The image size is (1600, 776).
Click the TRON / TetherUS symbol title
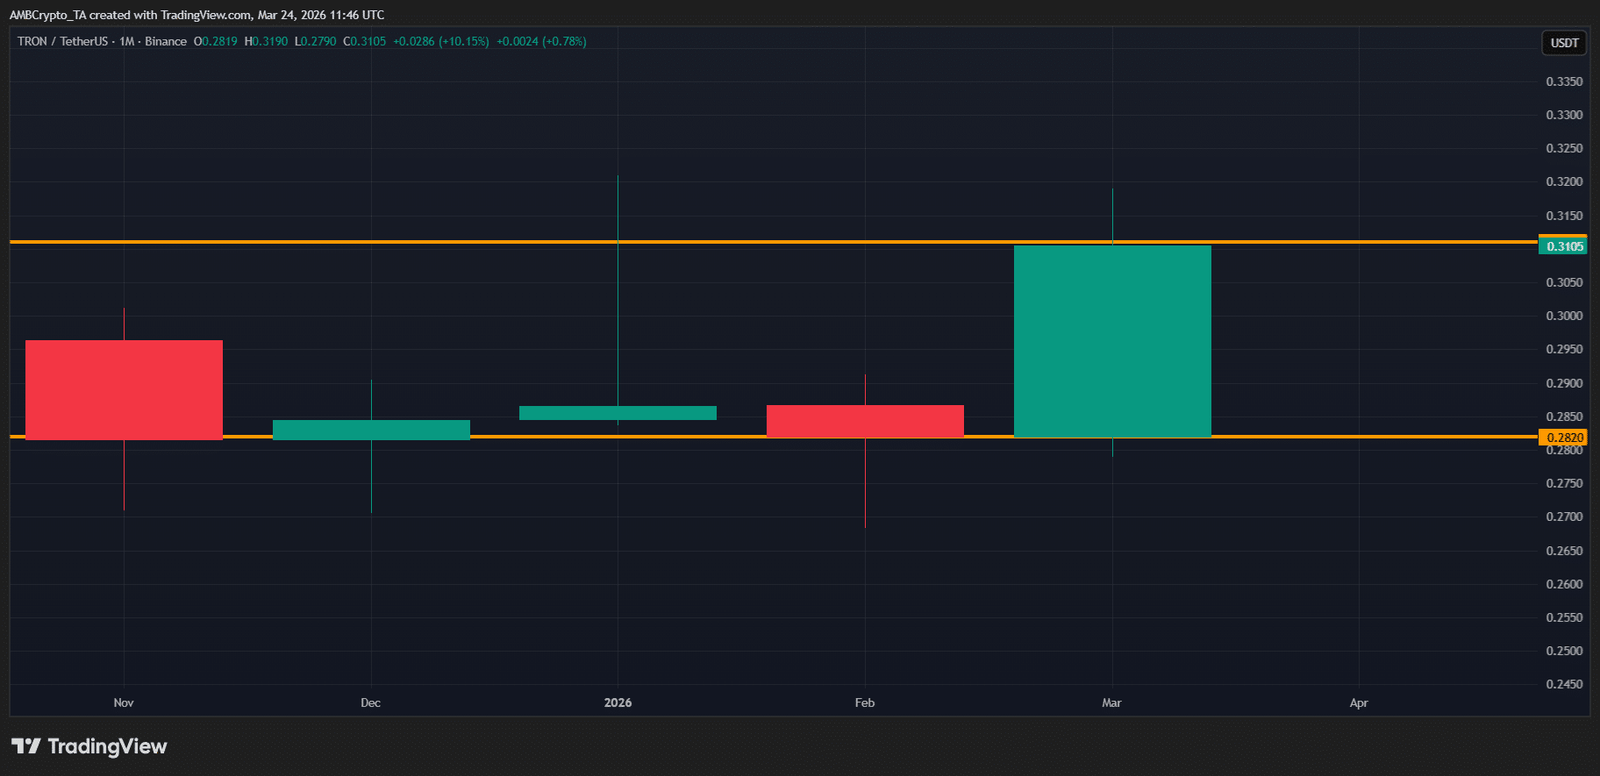[x=62, y=41]
